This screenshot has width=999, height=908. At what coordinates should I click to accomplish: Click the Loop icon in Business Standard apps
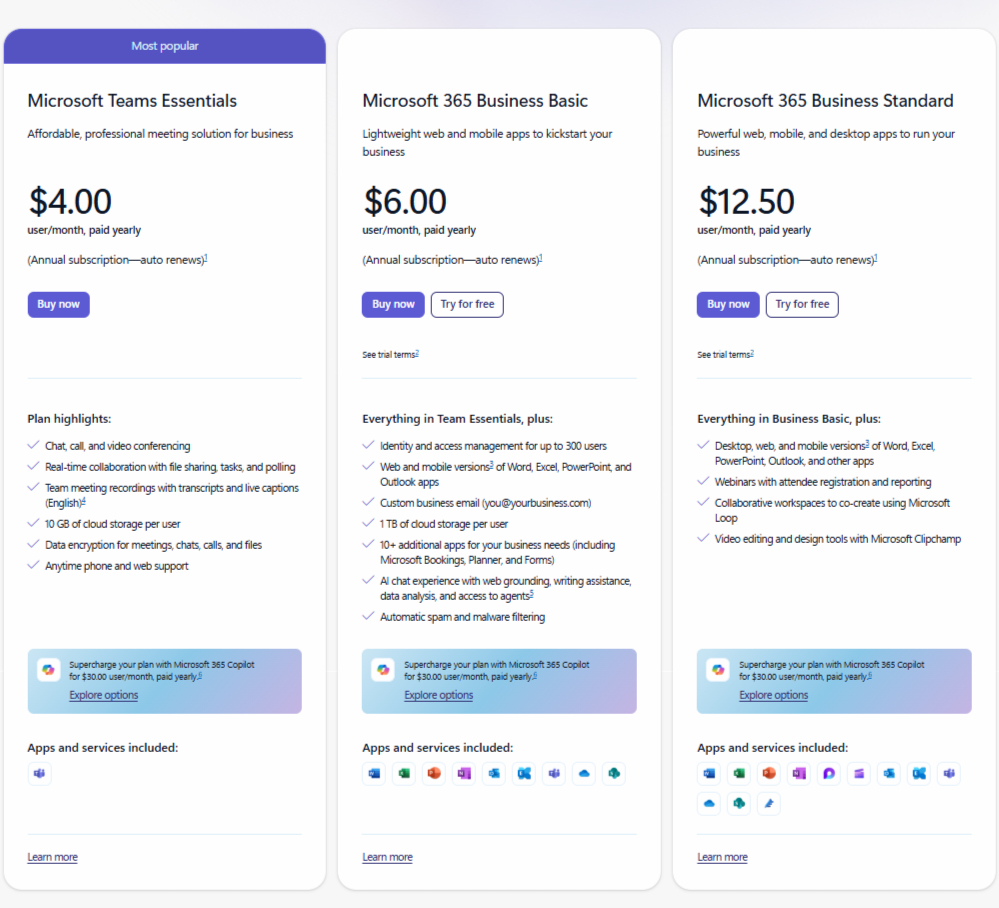pyautogui.click(x=829, y=774)
